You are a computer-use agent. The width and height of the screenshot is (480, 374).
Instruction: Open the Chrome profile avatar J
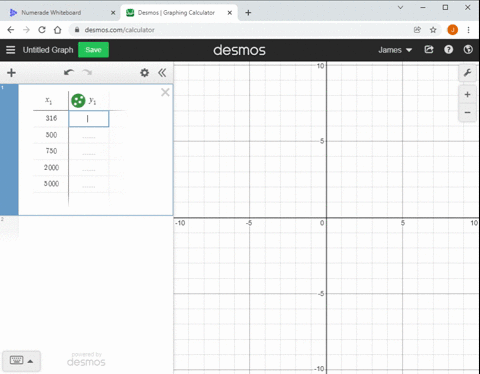pos(452,30)
